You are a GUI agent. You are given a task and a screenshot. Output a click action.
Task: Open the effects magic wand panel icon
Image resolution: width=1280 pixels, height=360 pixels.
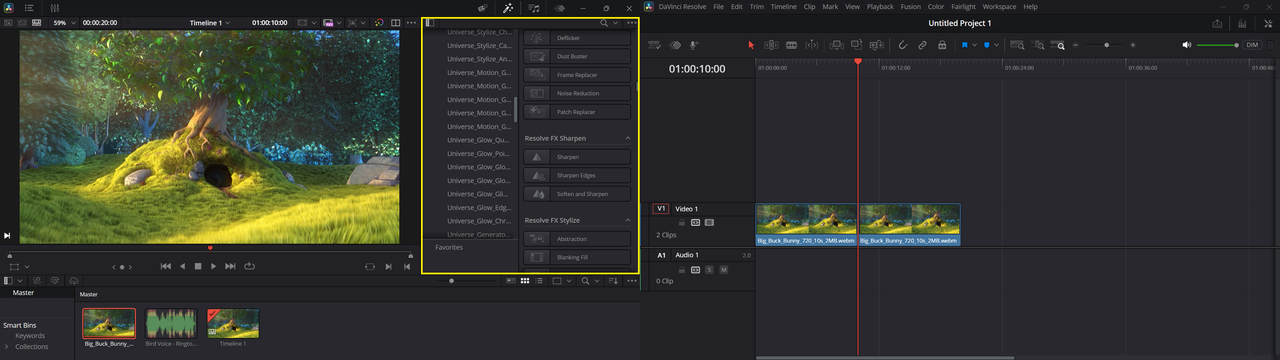coord(509,8)
